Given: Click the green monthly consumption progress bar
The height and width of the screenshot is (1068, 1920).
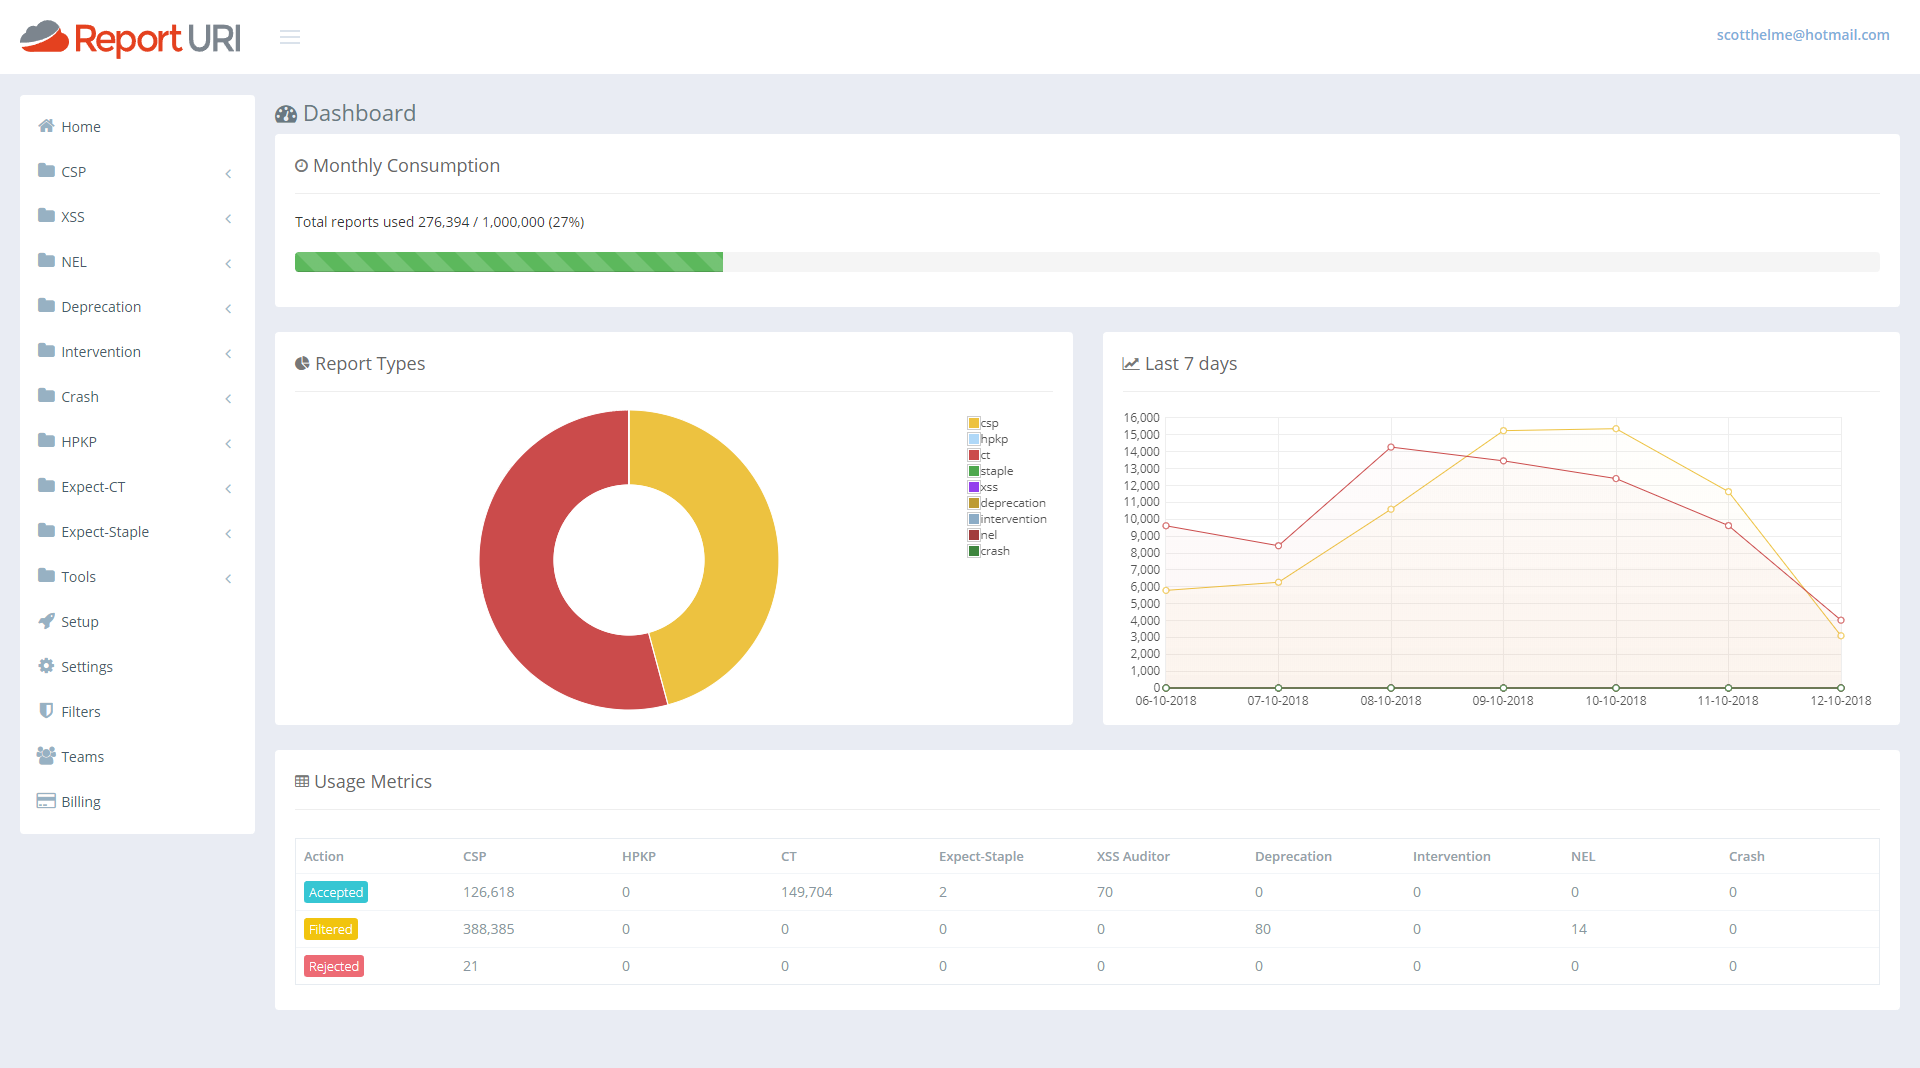Looking at the screenshot, I should click(x=508, y=262).
